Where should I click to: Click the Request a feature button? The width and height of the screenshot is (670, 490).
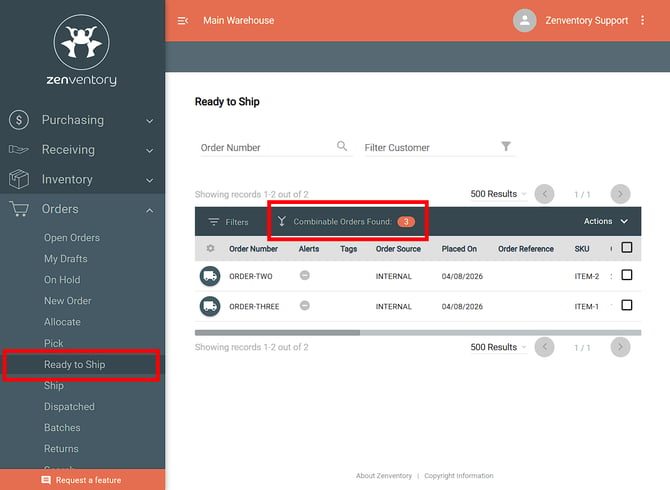[x=82, y=480]
